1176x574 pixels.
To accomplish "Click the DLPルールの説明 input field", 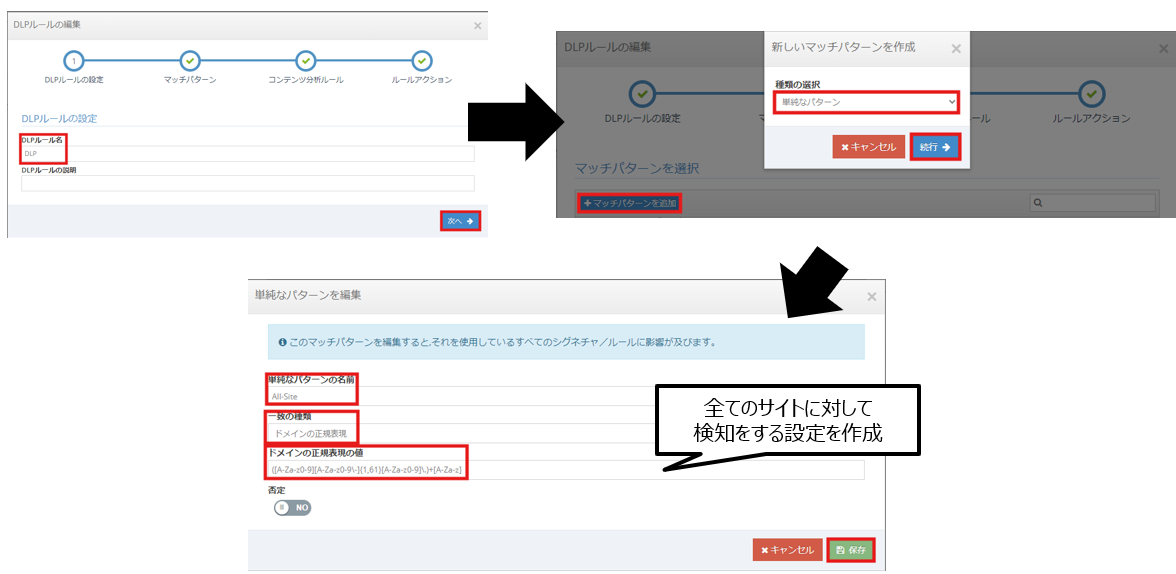I will 248,183.
